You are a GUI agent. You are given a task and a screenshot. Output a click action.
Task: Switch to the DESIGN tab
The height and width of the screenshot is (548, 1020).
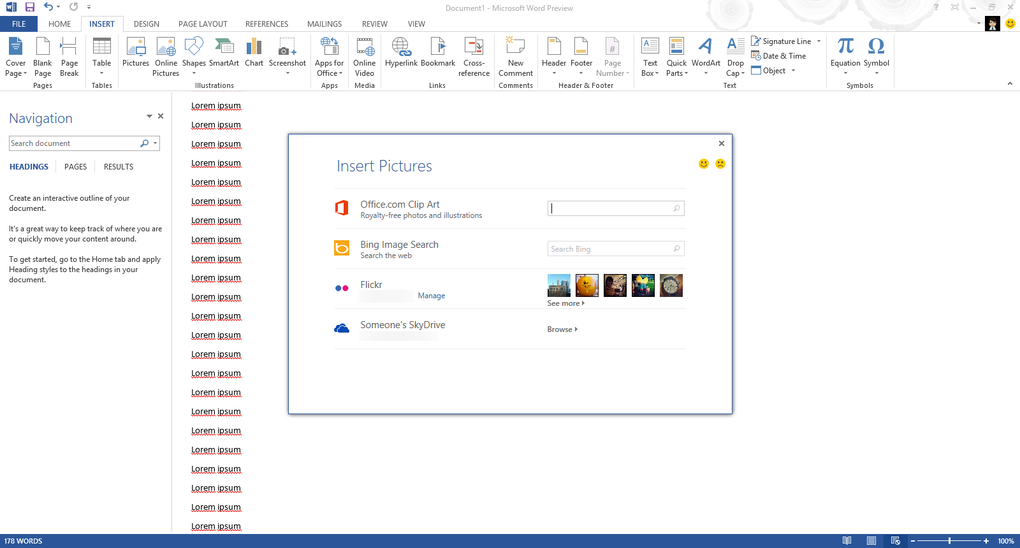point(146,24)
